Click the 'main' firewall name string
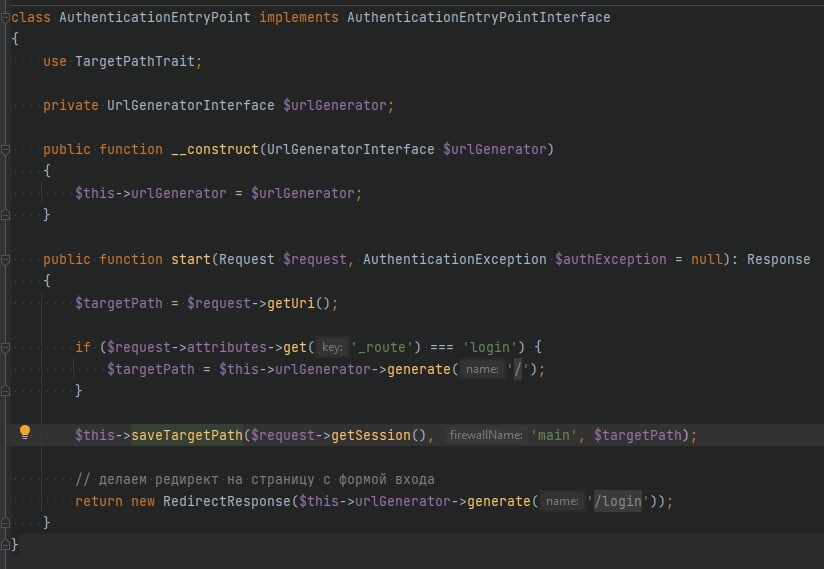The image size is (824, 569). coord(553,436)
